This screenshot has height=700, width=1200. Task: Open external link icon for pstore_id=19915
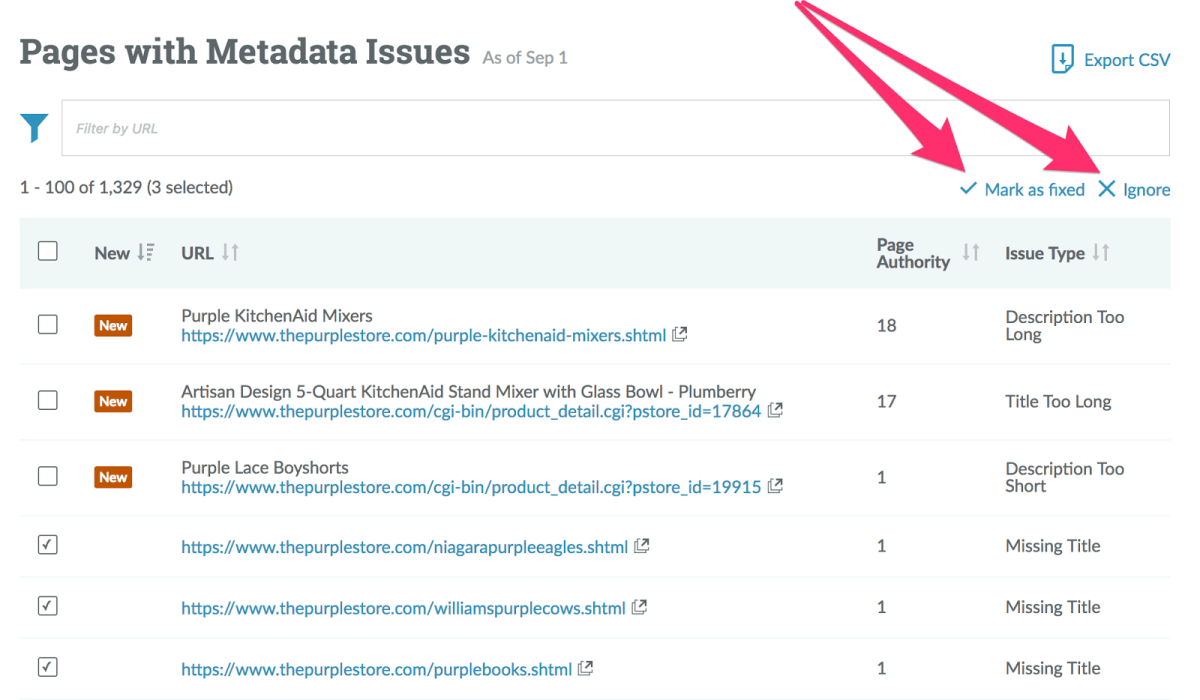tap(775, 487)
